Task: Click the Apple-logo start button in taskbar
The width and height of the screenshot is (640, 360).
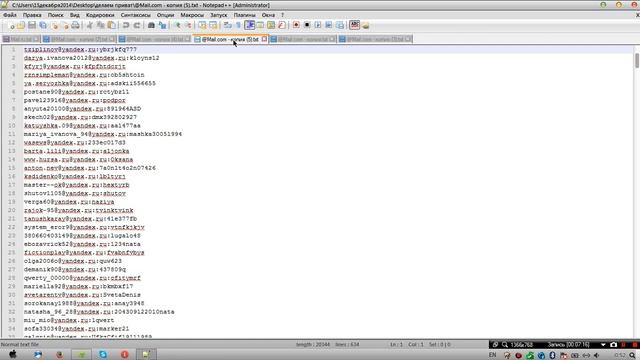Action: coord(13,354)
